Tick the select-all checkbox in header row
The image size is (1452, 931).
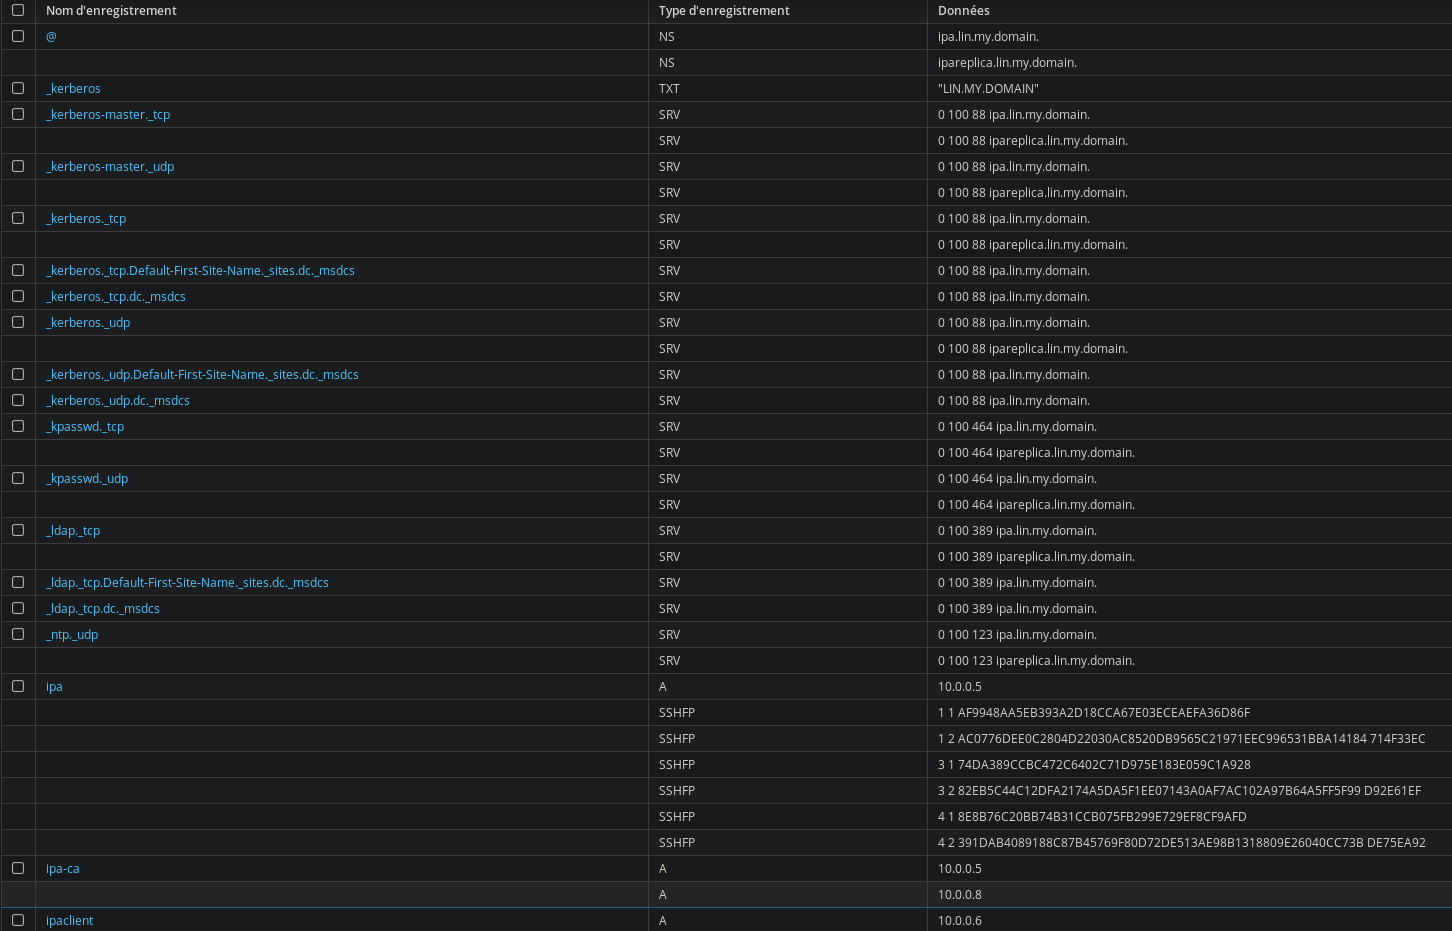pyautogui.click(x=18, y=10)
